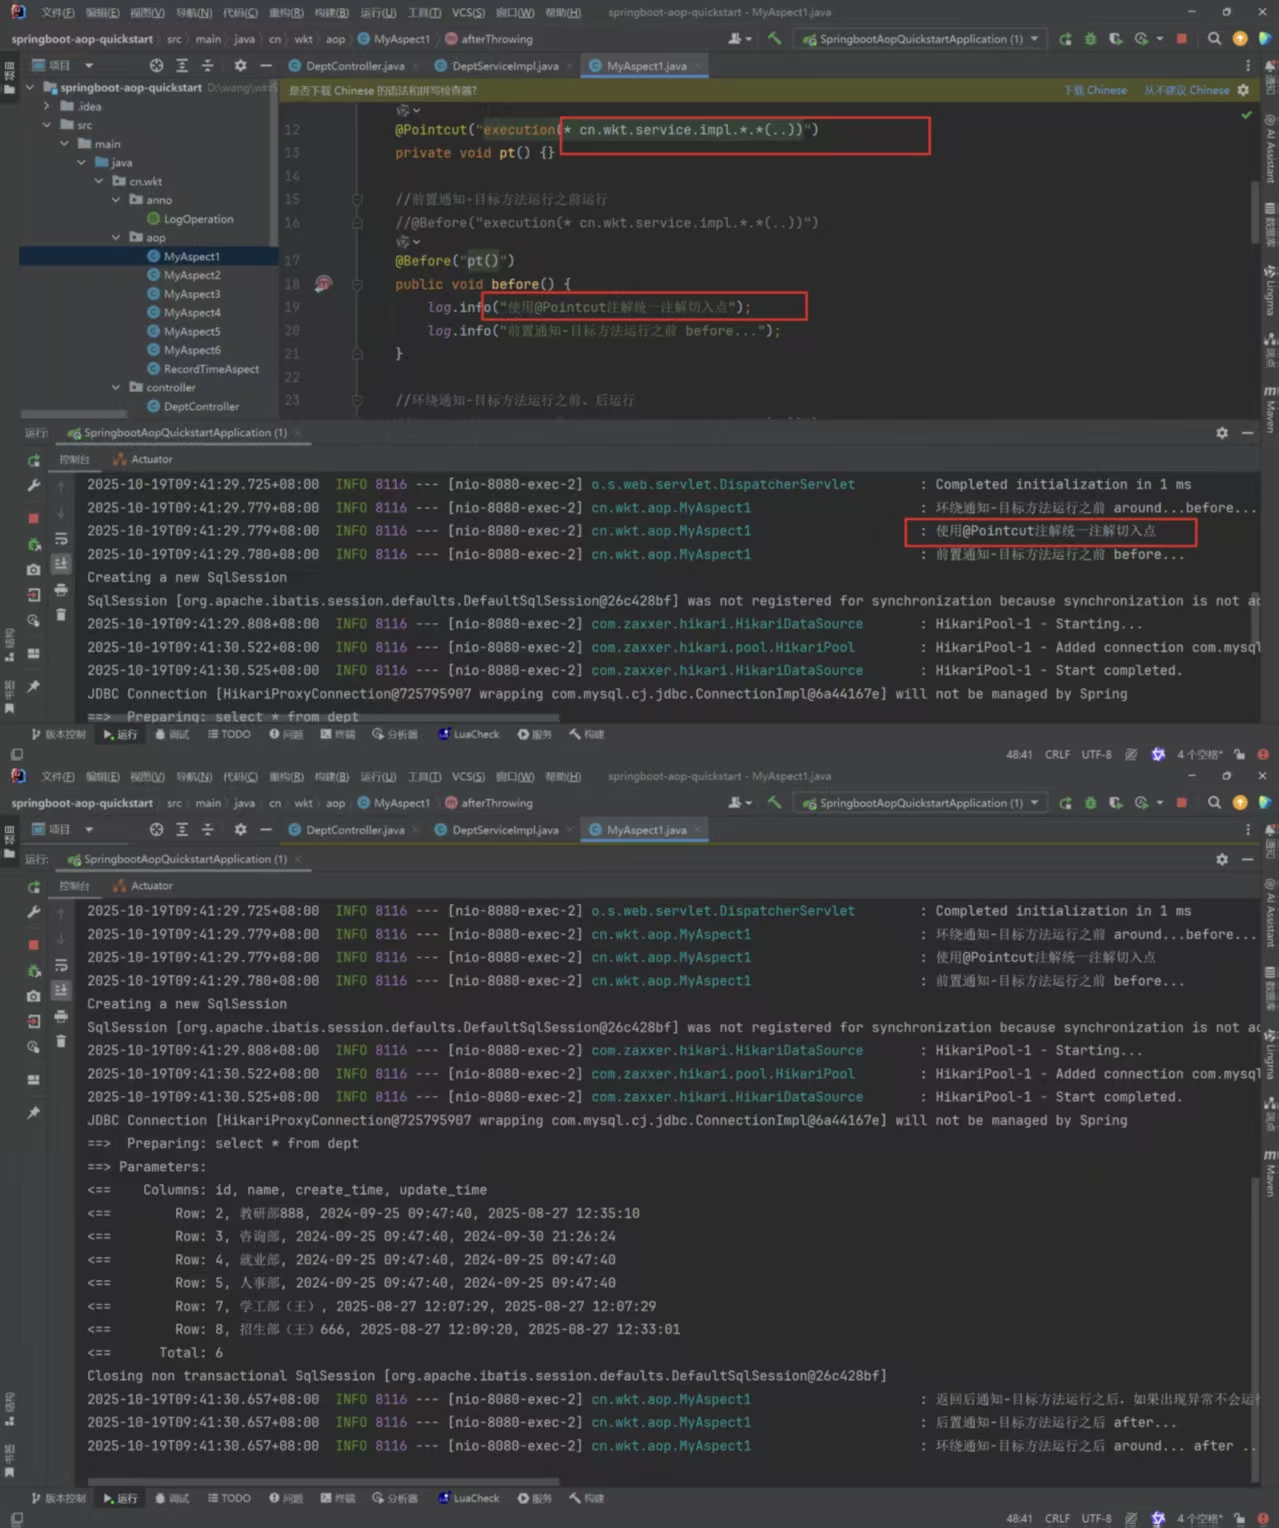Viewport: 1279px width, 1528px height.
Task: Toggle soft-wrap in the upper window console
Action: tap(61, 539)
